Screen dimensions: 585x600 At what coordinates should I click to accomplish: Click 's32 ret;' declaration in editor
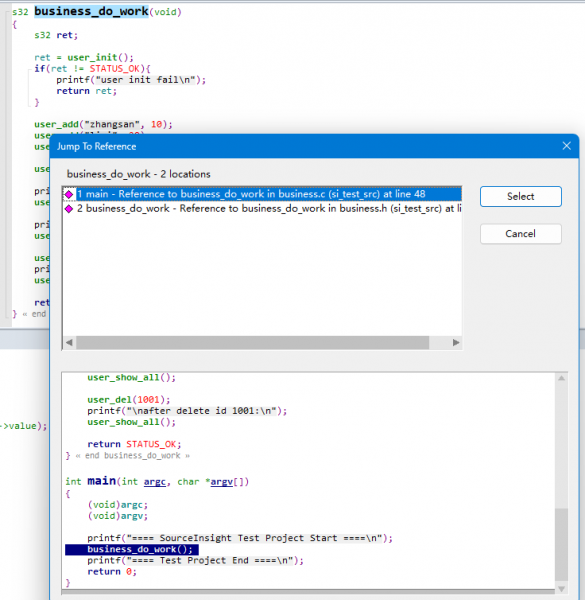56,35
